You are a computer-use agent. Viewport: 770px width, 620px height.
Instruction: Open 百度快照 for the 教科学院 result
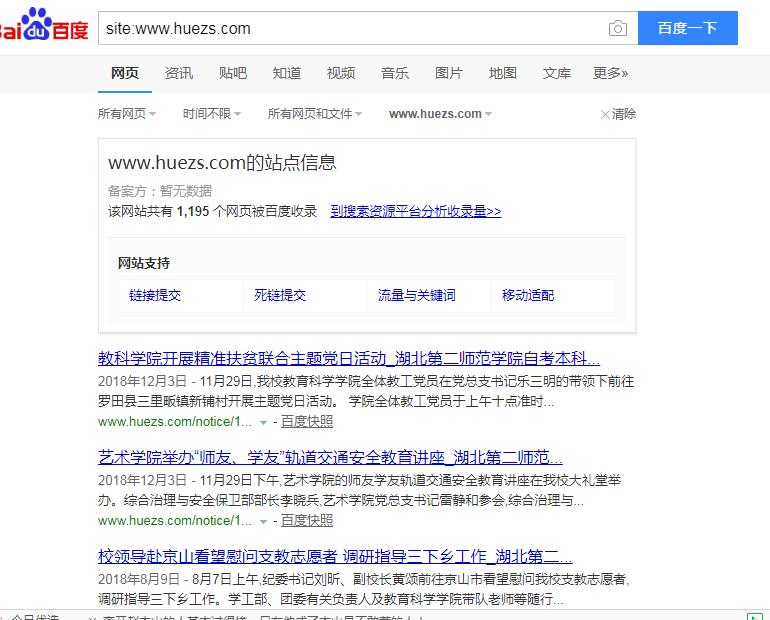coord(307,422)
